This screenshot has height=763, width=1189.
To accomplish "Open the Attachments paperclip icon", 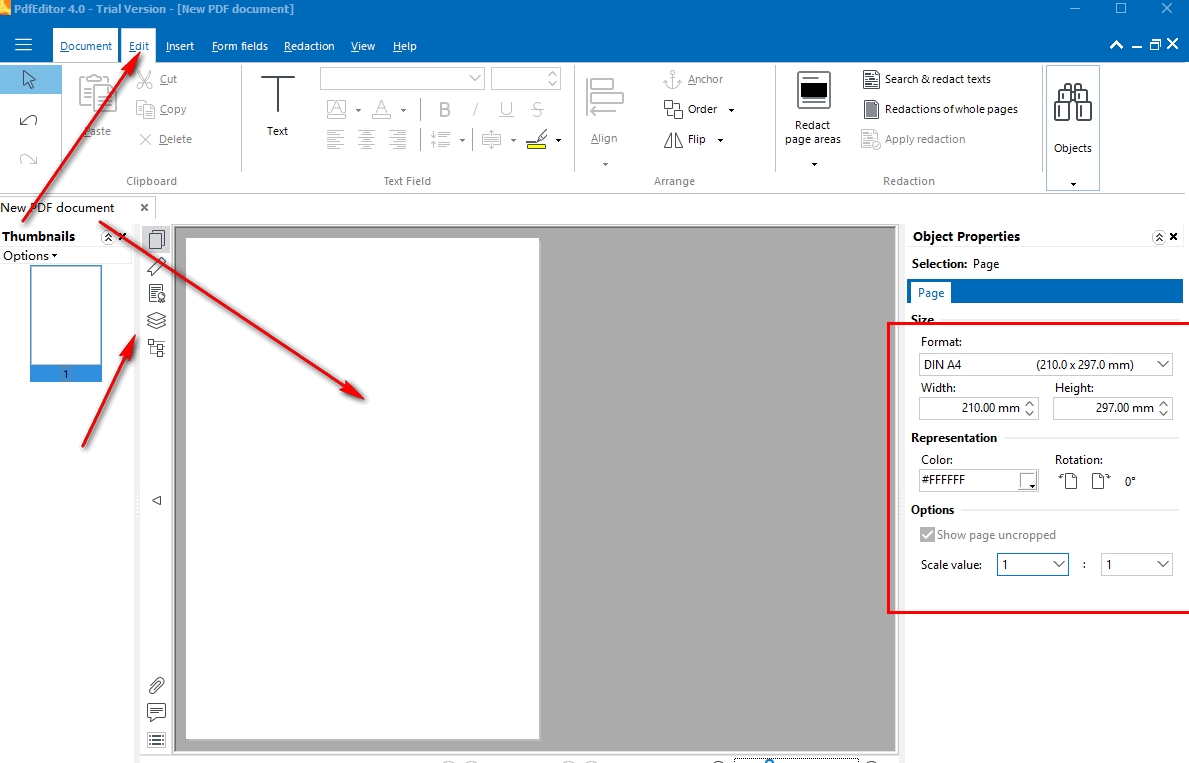I will [156, 685].
